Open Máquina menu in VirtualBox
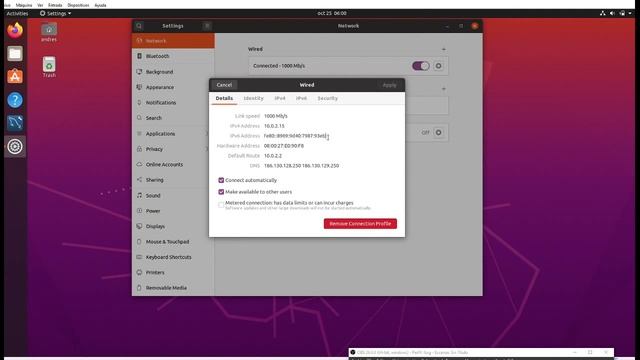 point(24,5)
